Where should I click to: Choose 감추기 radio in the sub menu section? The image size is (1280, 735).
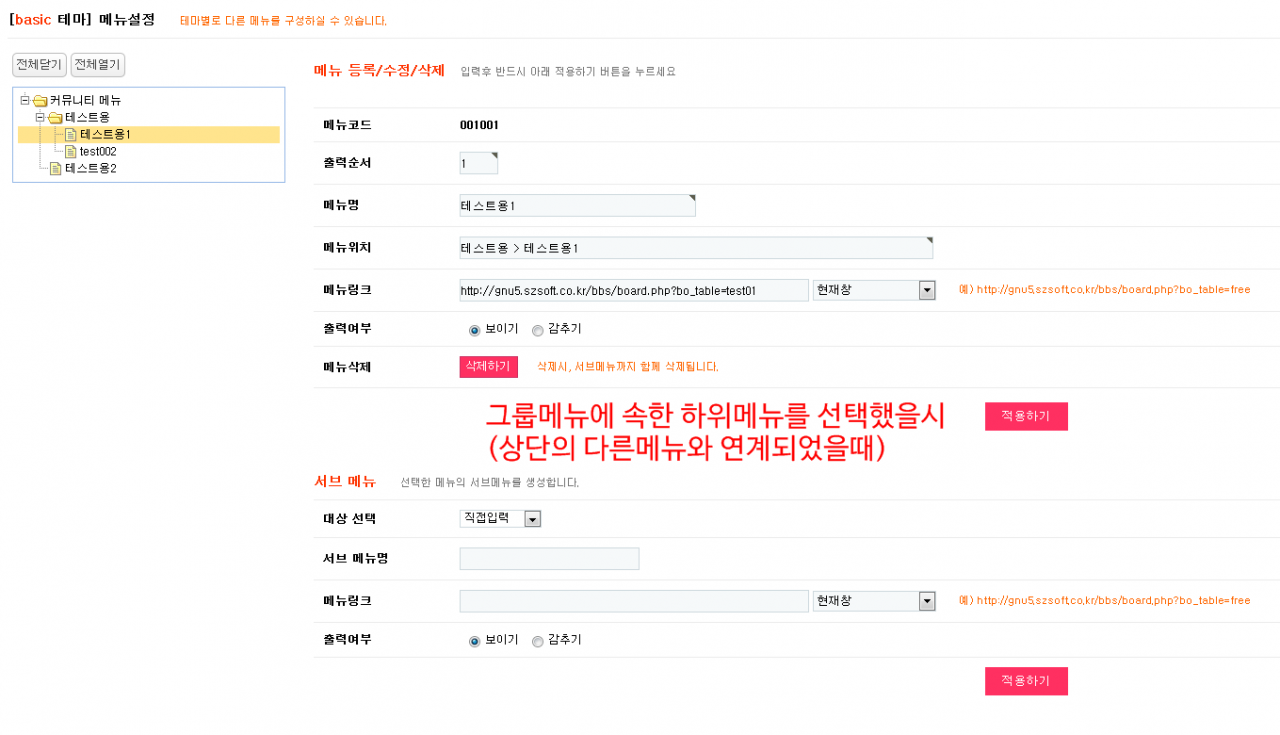pyautogui.click(x=538, y=642)
